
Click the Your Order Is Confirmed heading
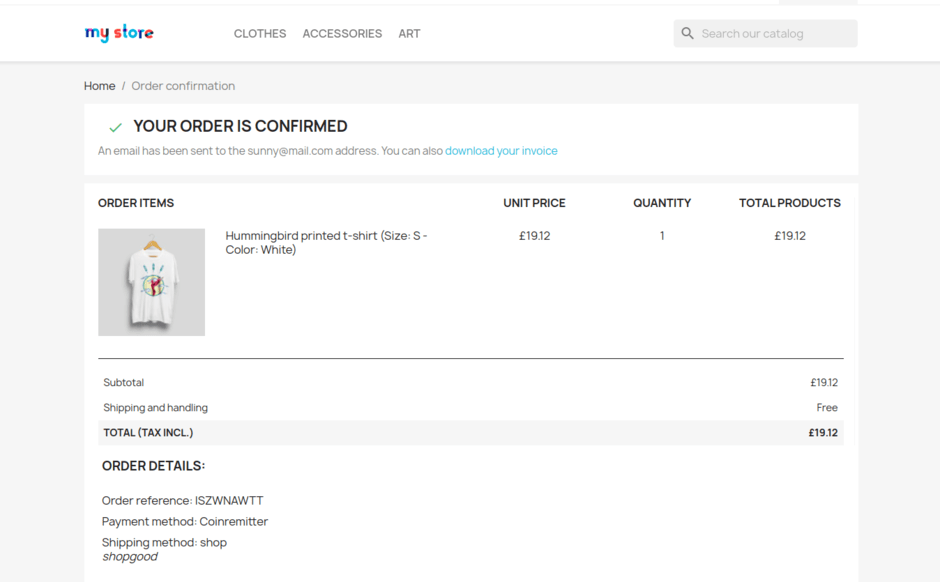pos(240,126)
